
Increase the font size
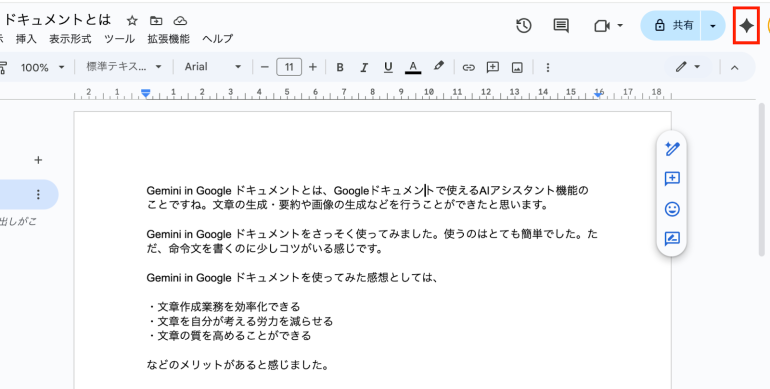(x=313, y=67)
